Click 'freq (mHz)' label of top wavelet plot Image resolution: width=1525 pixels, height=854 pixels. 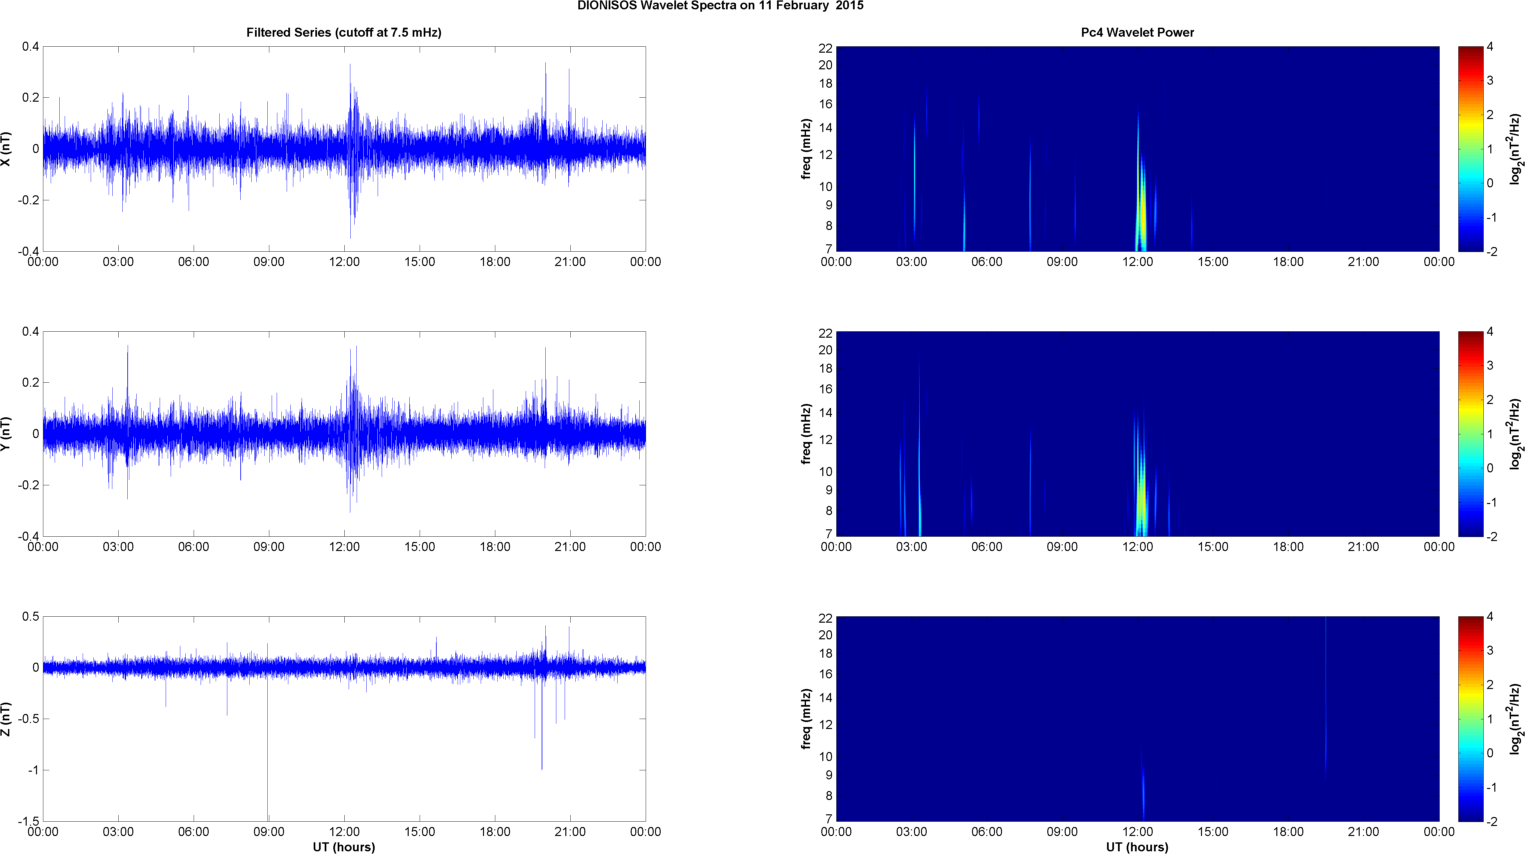click(806, 149)
